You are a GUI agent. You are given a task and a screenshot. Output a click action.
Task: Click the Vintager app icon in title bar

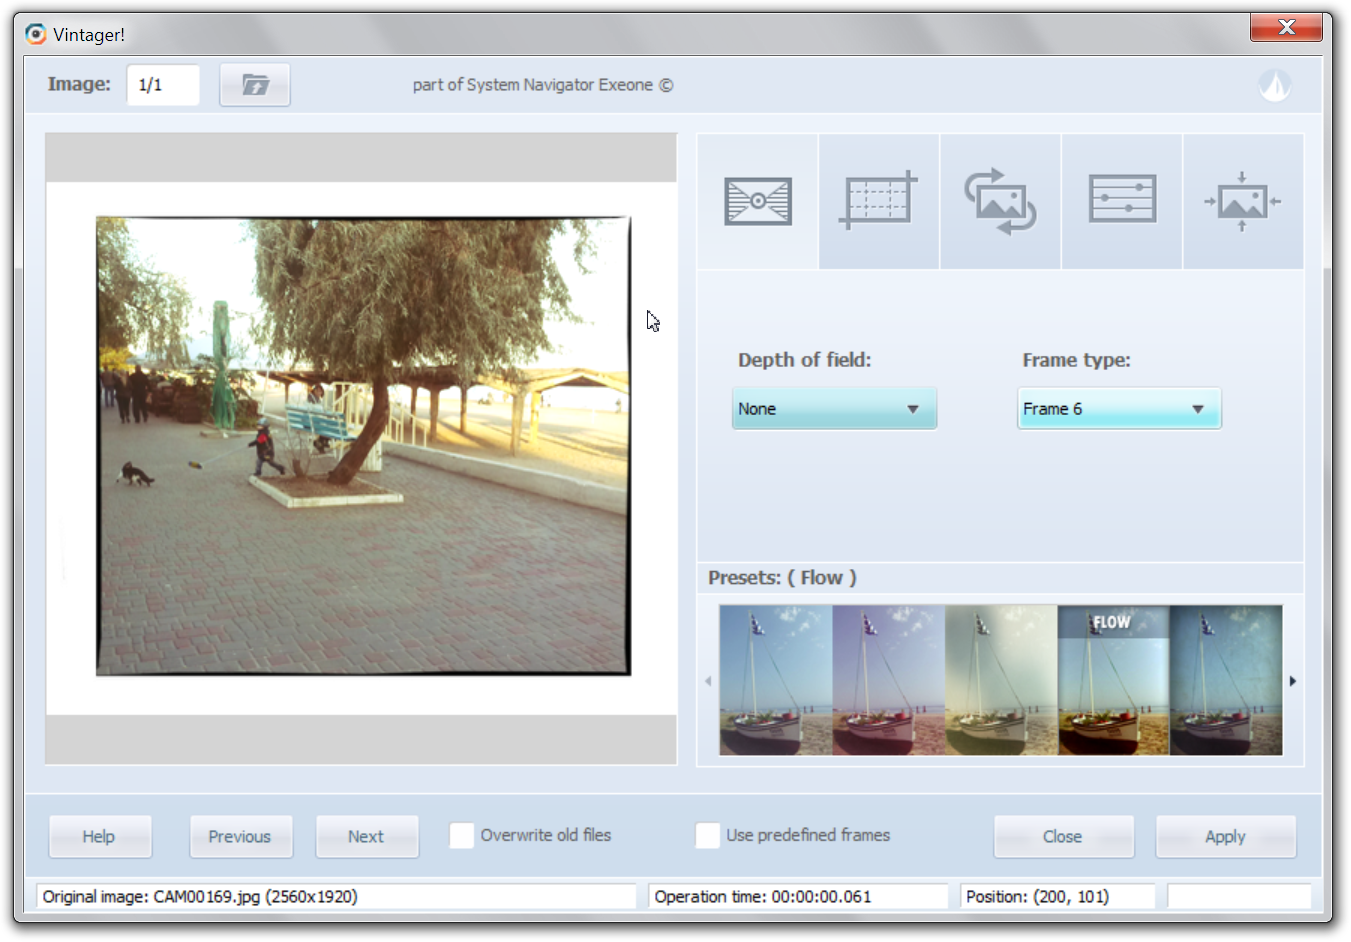click(x=36, y=34)
